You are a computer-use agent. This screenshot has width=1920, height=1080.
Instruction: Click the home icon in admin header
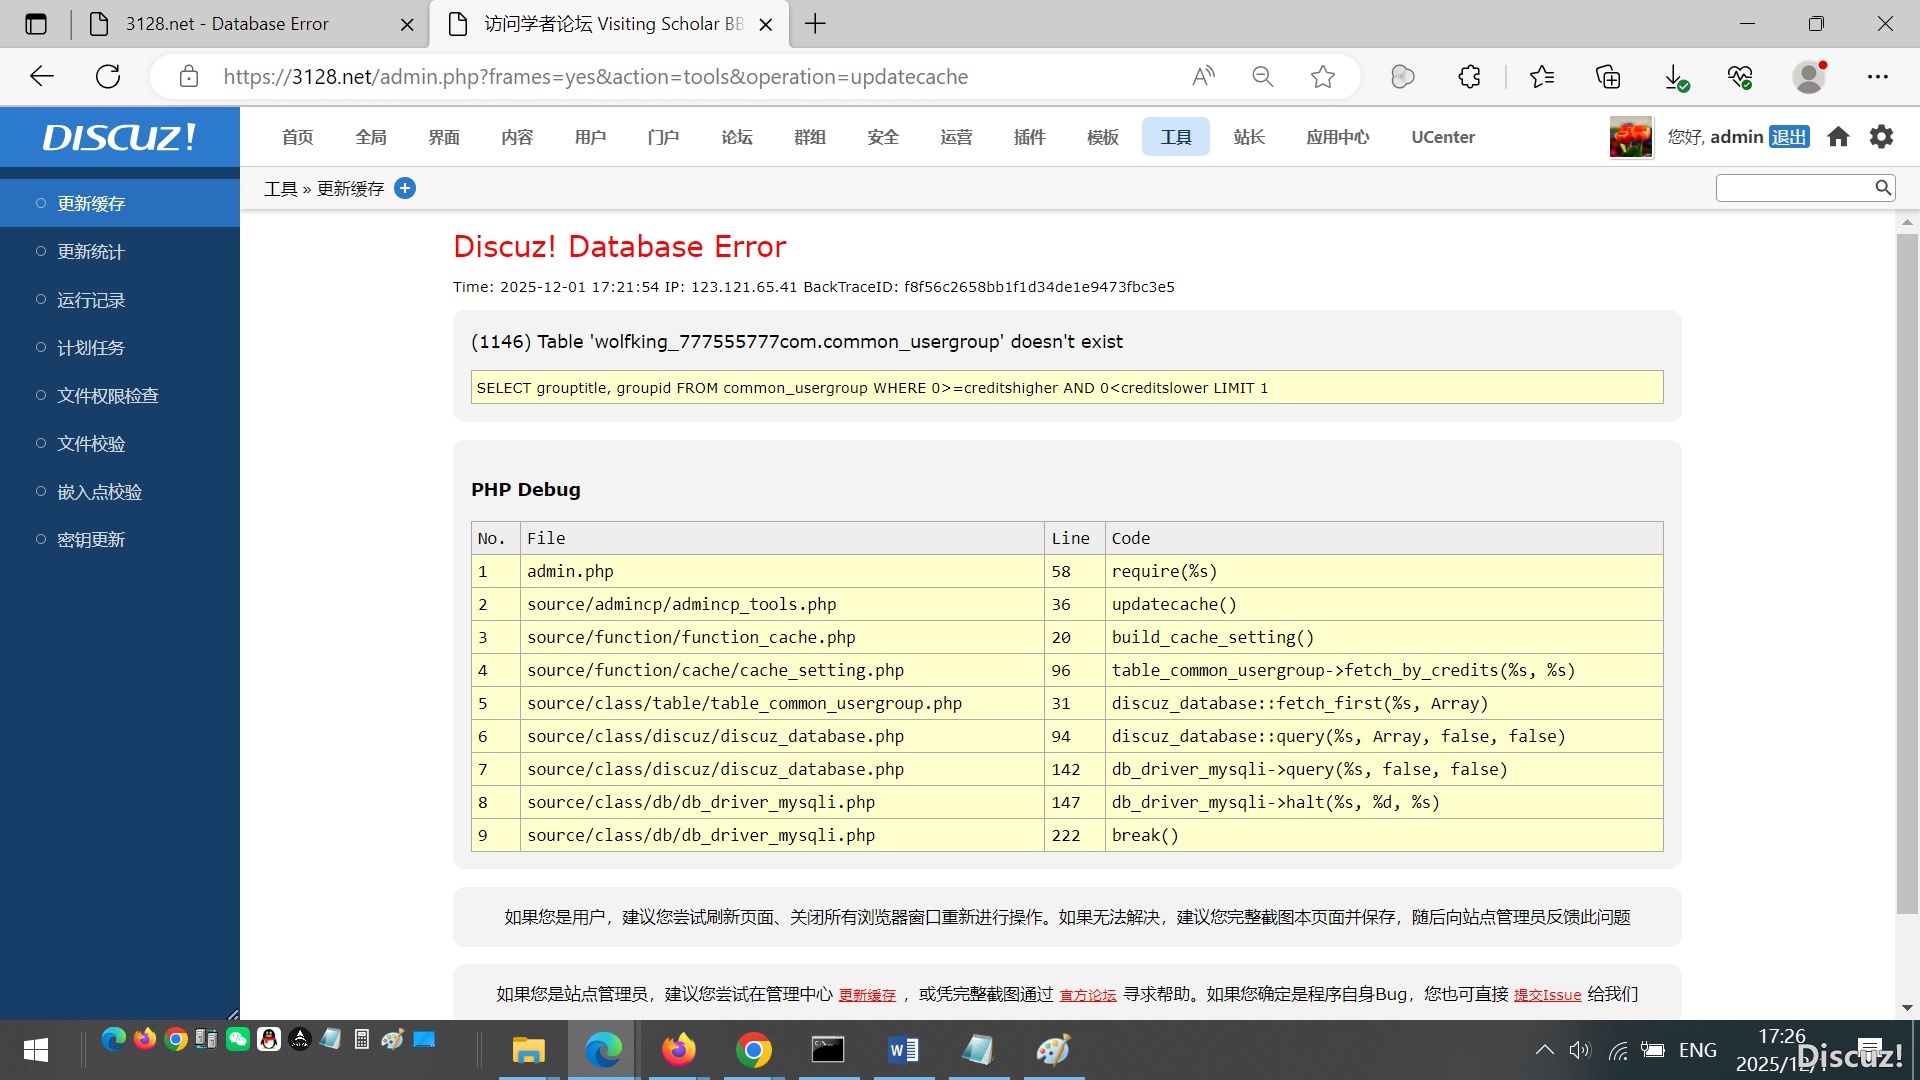click(x=1838, y=137)
